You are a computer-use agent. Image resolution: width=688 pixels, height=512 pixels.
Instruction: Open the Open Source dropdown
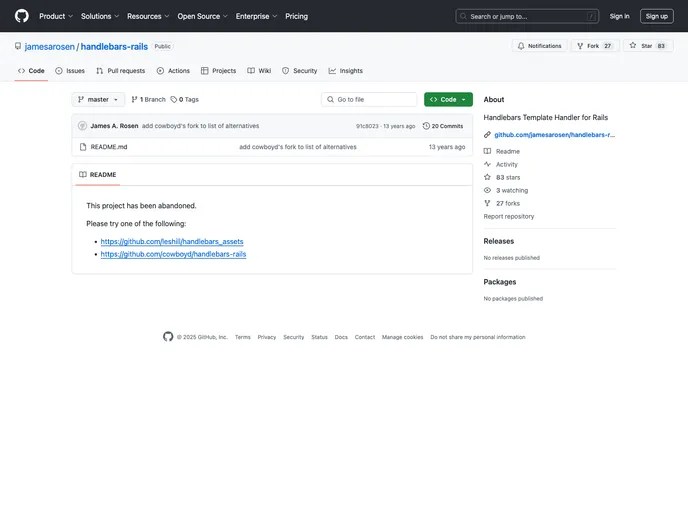[x=202, y=16]
